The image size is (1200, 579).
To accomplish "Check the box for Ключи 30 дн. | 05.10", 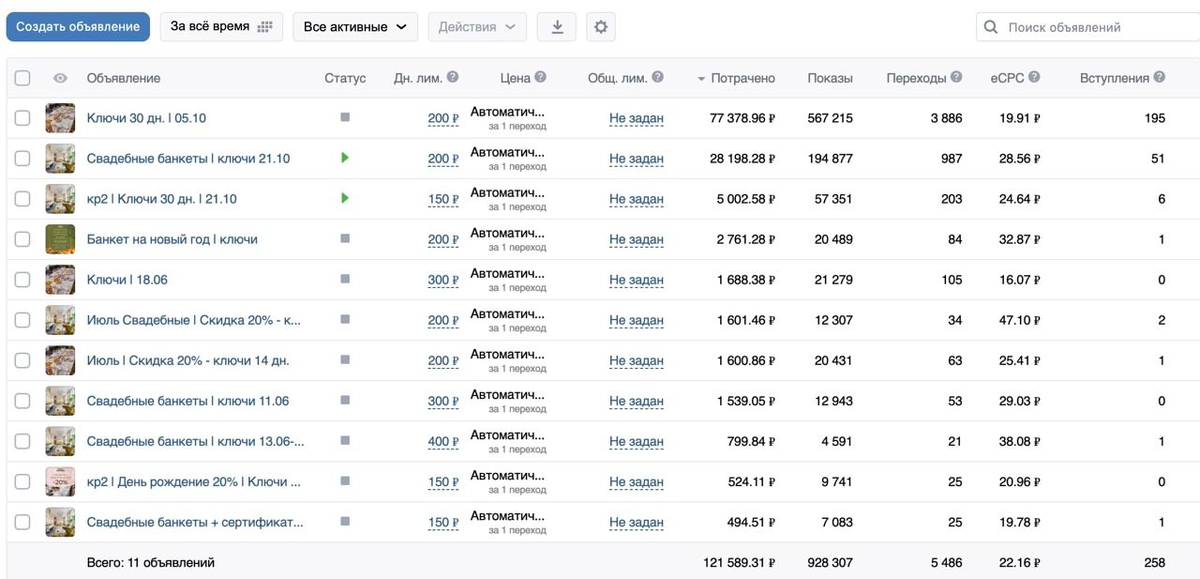I will [x=22, y=118].
